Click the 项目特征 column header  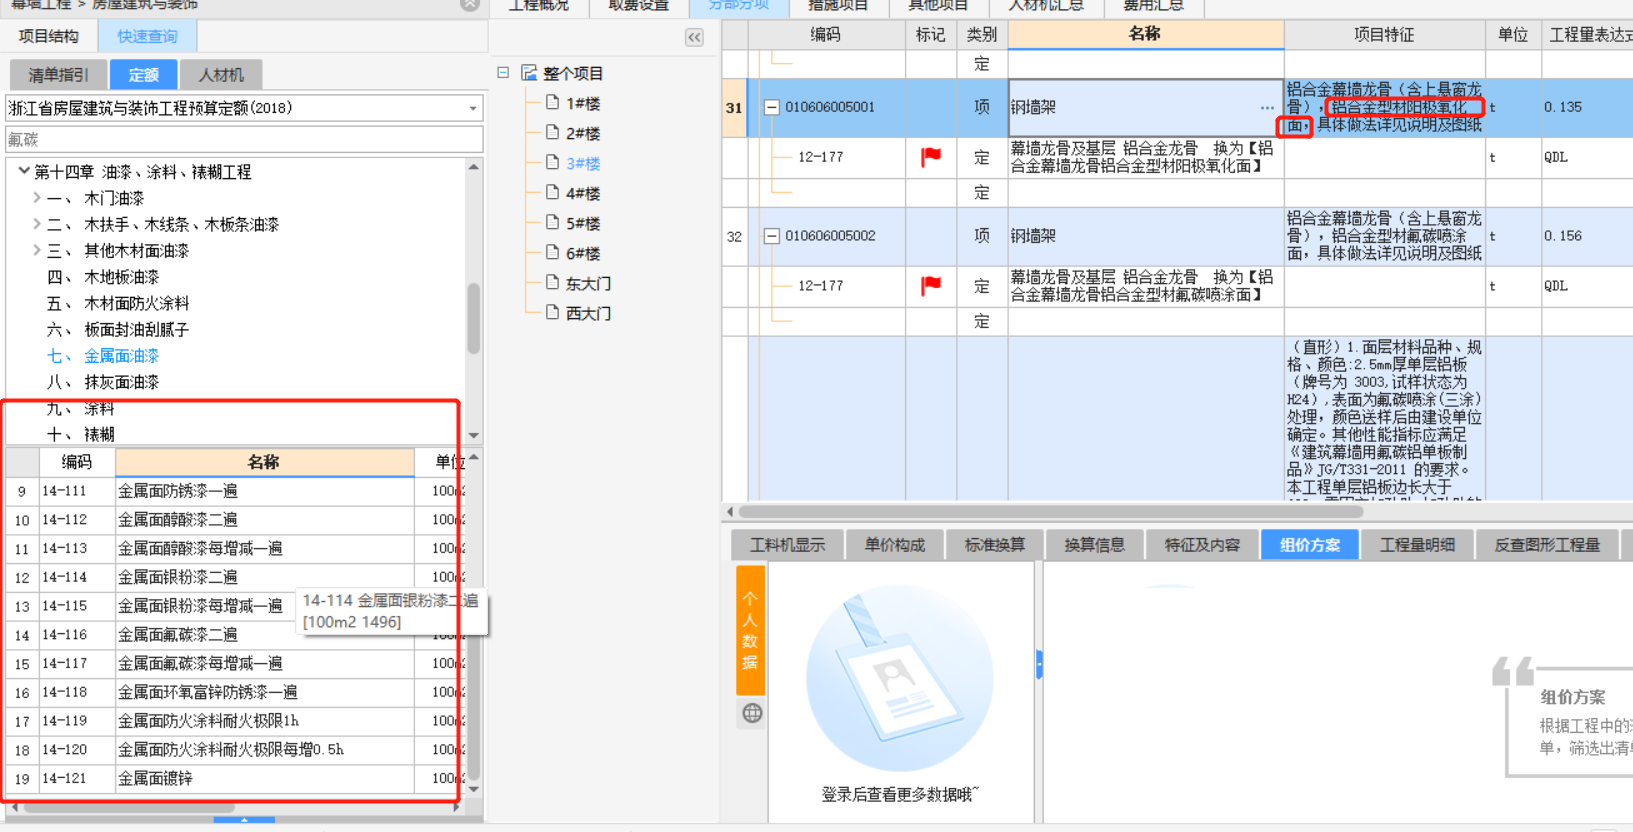click(1384, 34)
